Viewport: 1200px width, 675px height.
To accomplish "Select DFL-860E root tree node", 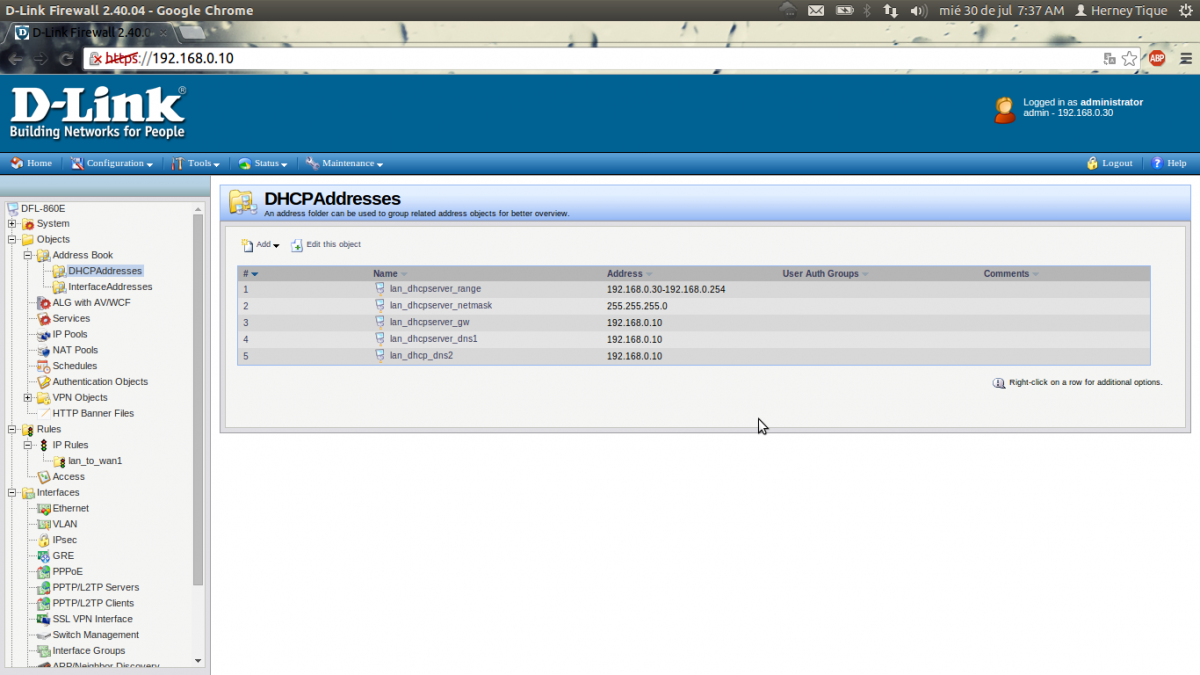I will tap(42, 208).
